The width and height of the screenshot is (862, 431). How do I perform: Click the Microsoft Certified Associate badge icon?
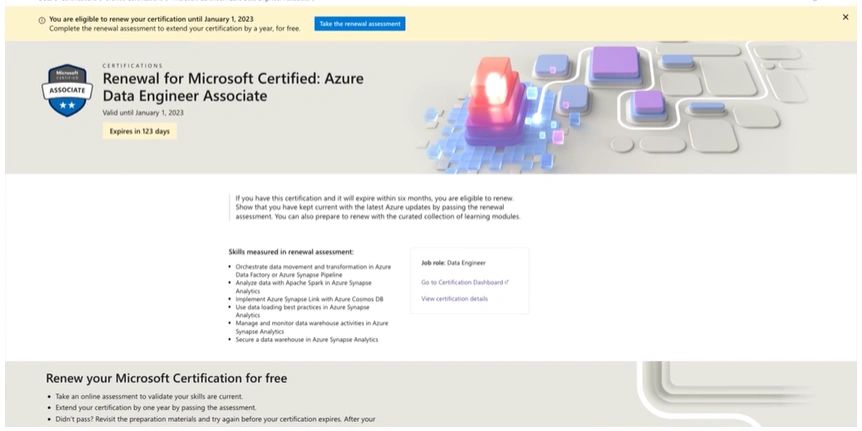pyautogui.click(x=68, y=91)
